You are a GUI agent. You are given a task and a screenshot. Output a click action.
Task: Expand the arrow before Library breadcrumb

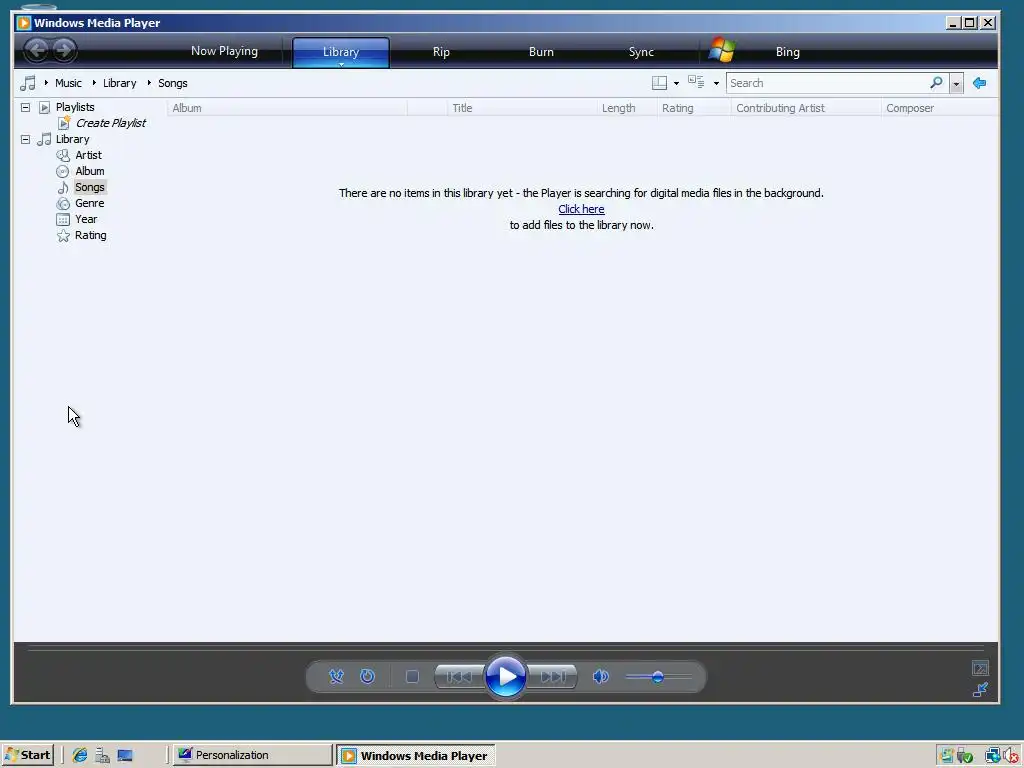click(94, 83)
